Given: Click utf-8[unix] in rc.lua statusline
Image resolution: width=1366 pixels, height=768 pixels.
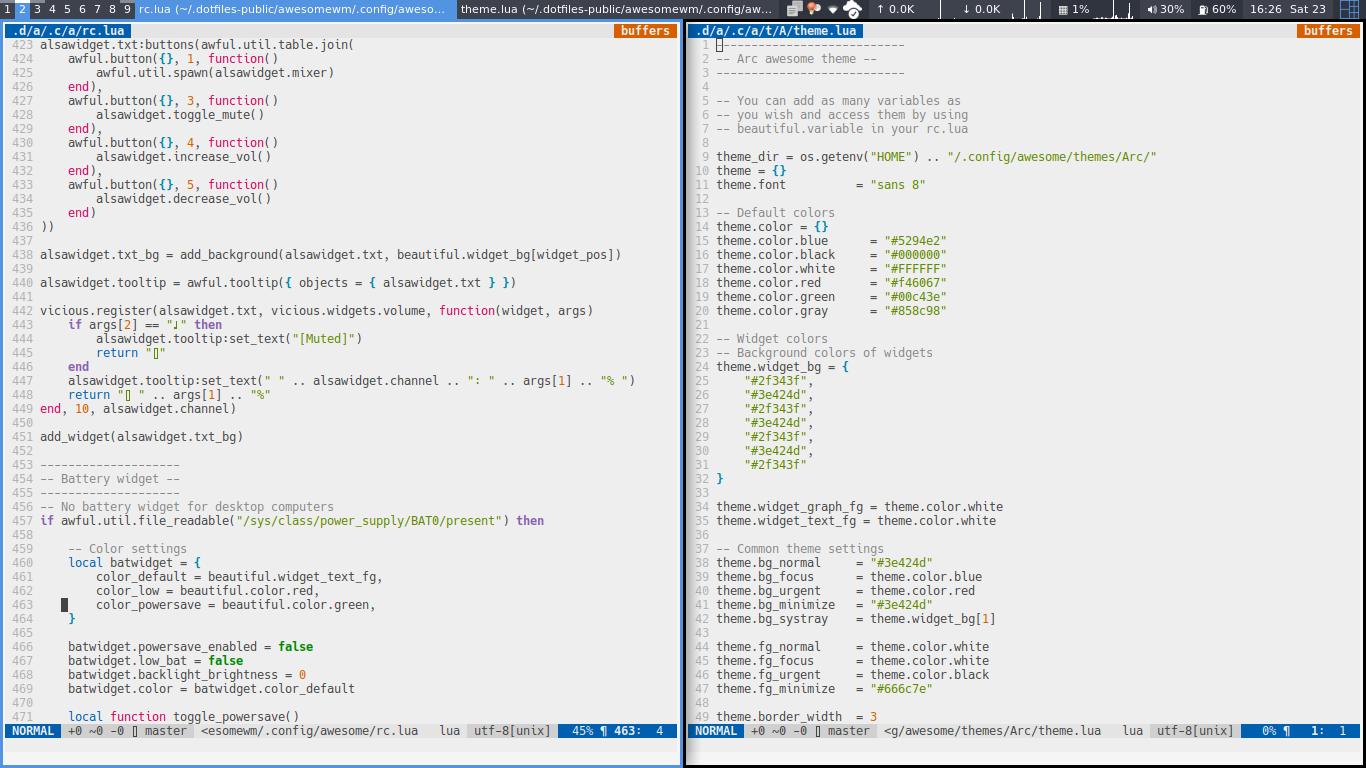Looking at the screenshot, I should (512, 731).
